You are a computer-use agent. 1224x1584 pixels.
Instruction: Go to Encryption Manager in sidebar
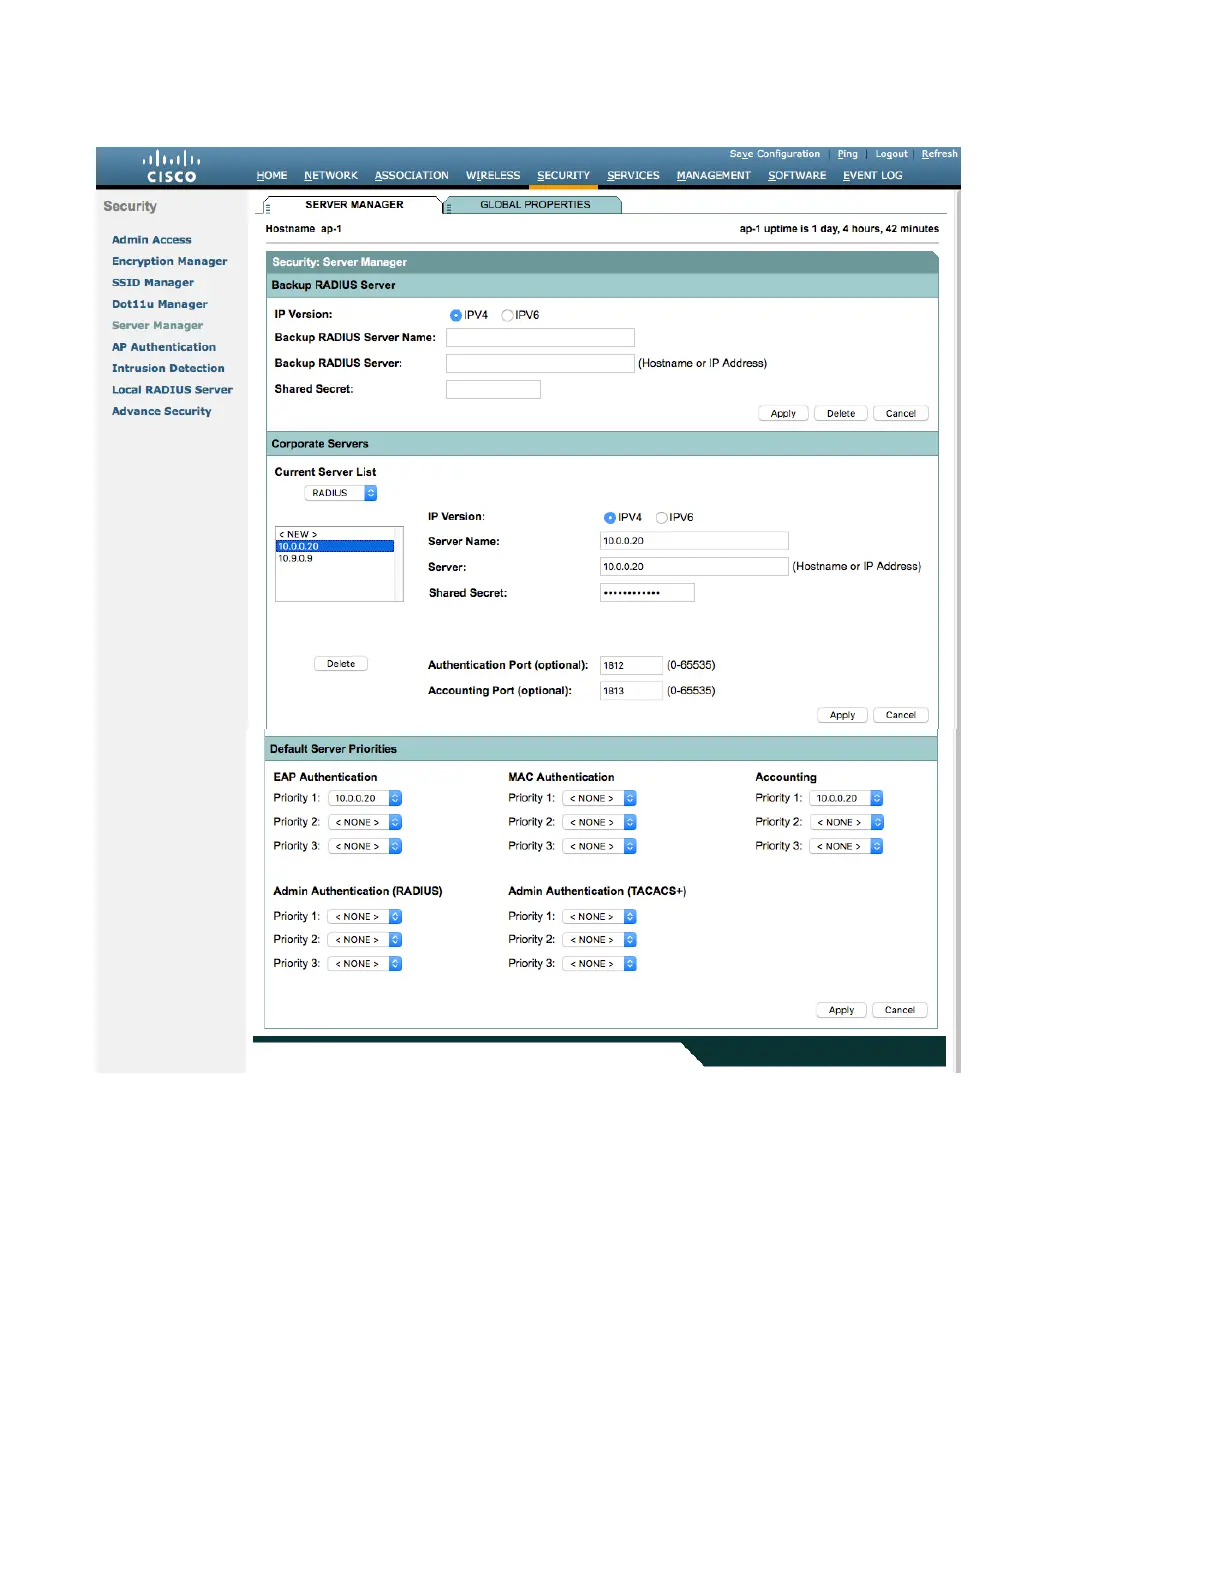pyautogui.click(x=170, y=261)
